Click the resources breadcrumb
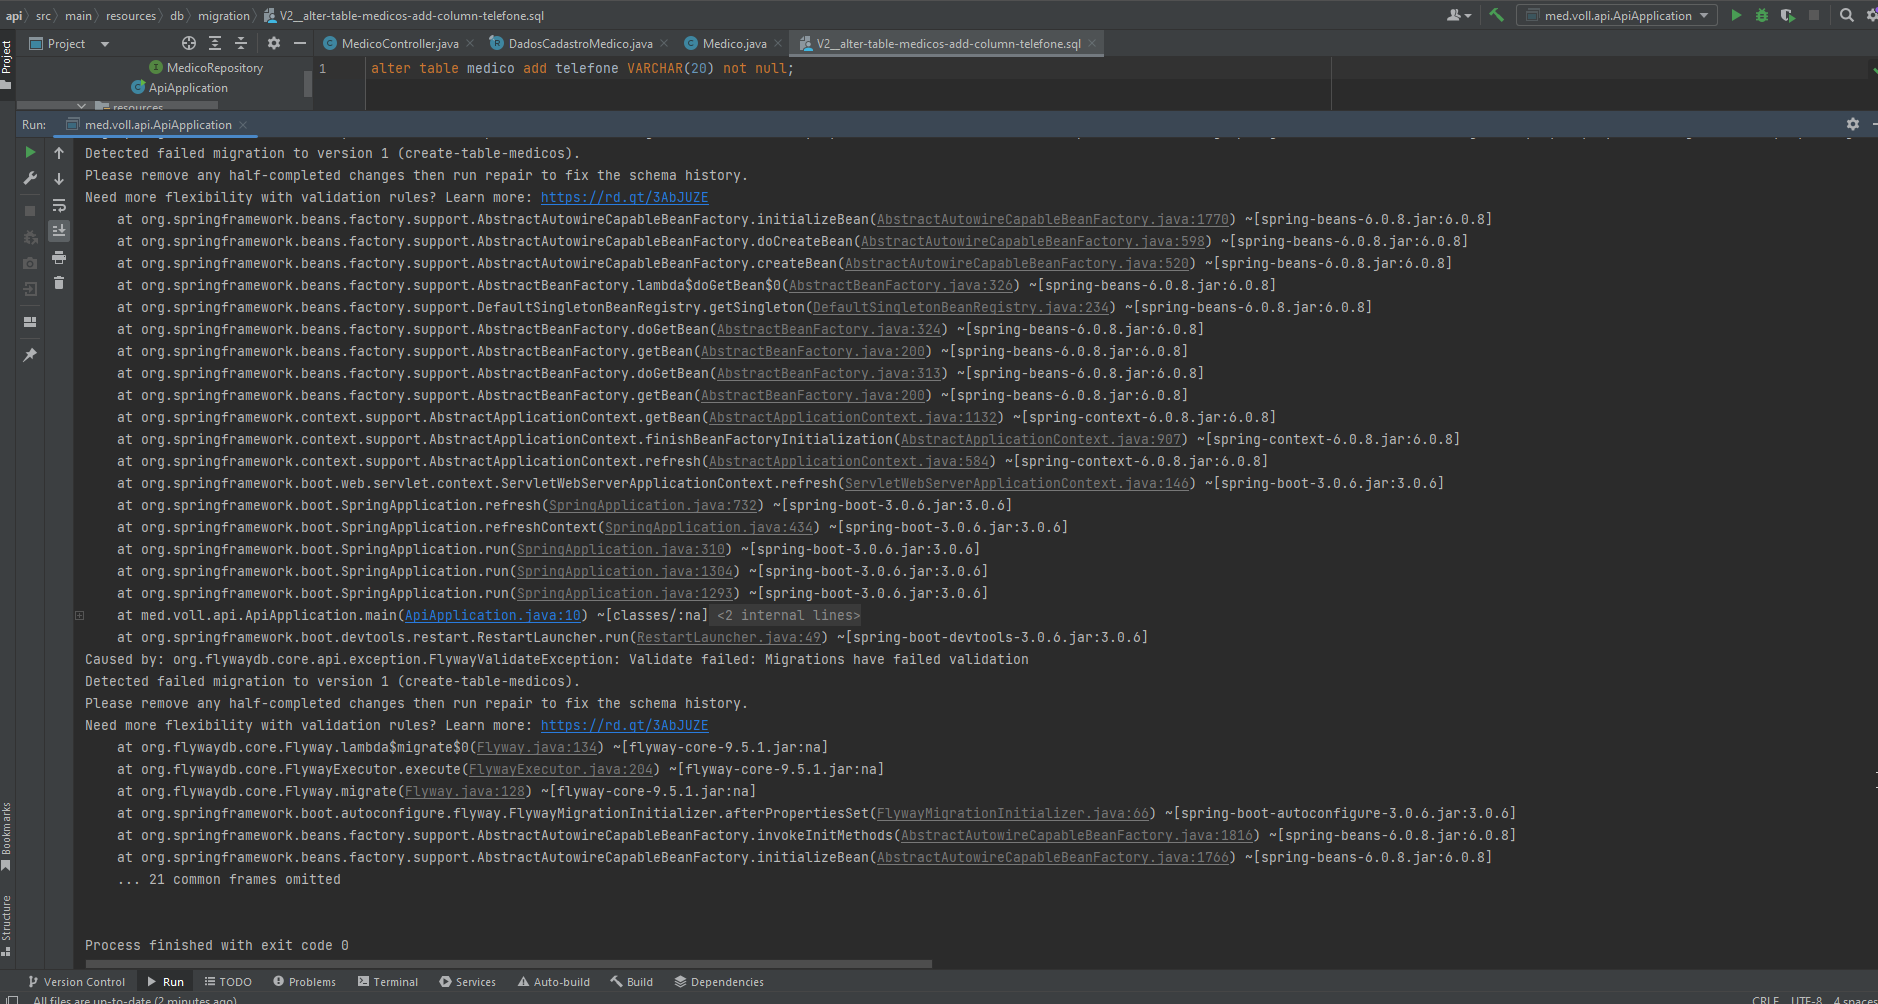Screen dimensions: 1878x1004 131,16
